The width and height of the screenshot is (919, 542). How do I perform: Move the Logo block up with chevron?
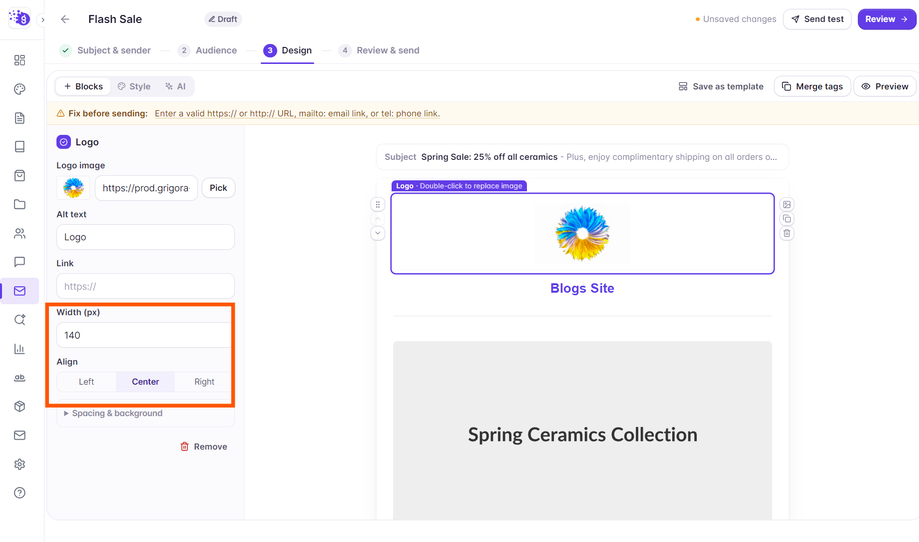[377, 219]
